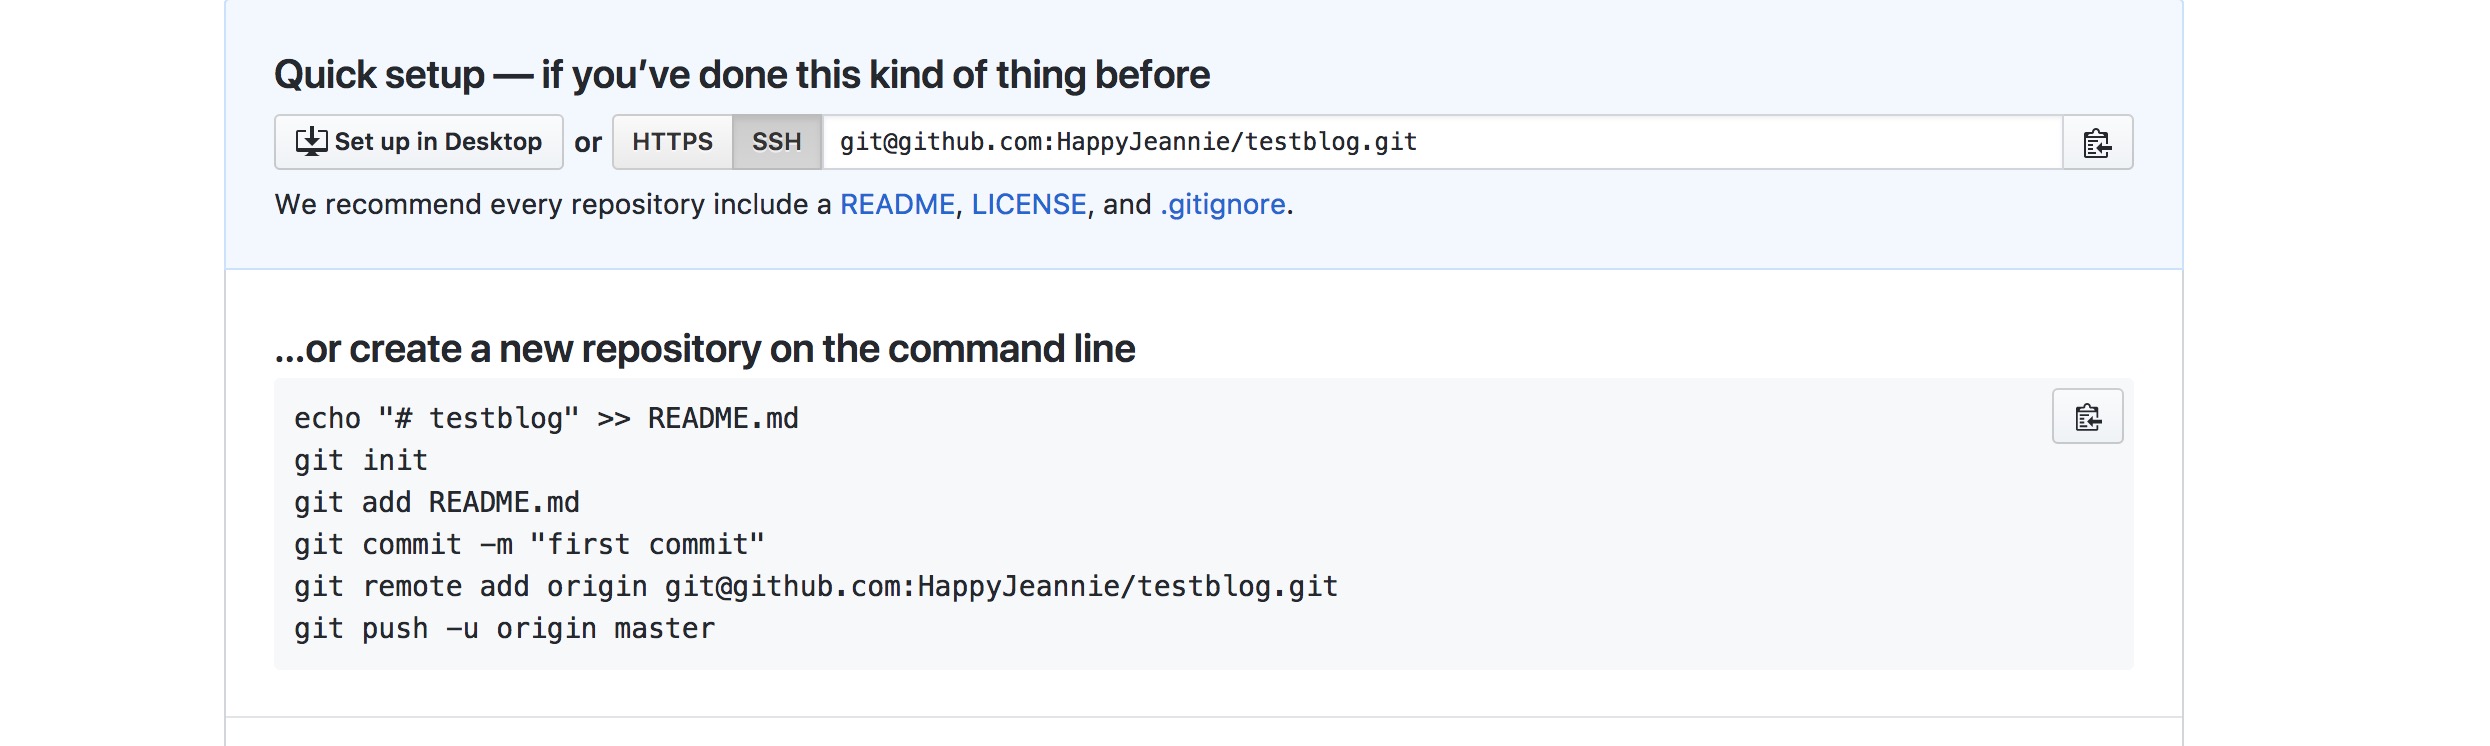Select the SSH protocol option
Screen dimensions: 2490x746
(777, 142)
